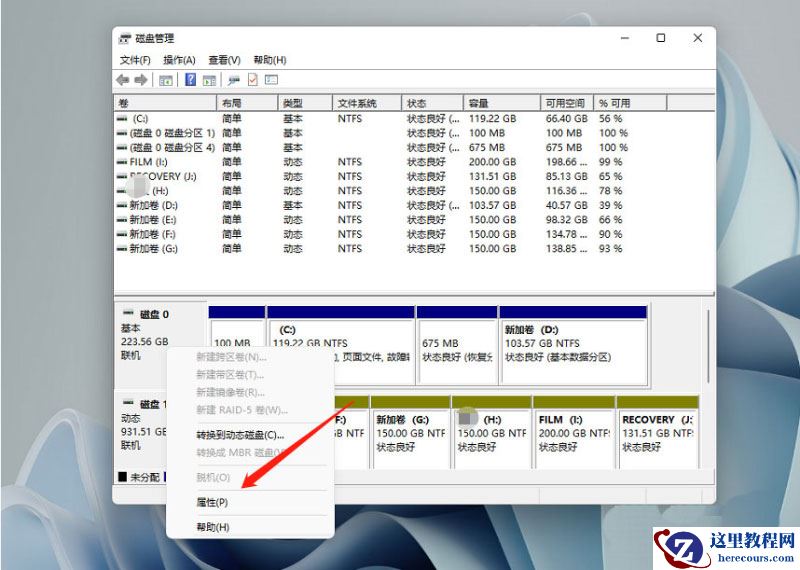Click the view settings list toolbar icon

pos(271,80)
